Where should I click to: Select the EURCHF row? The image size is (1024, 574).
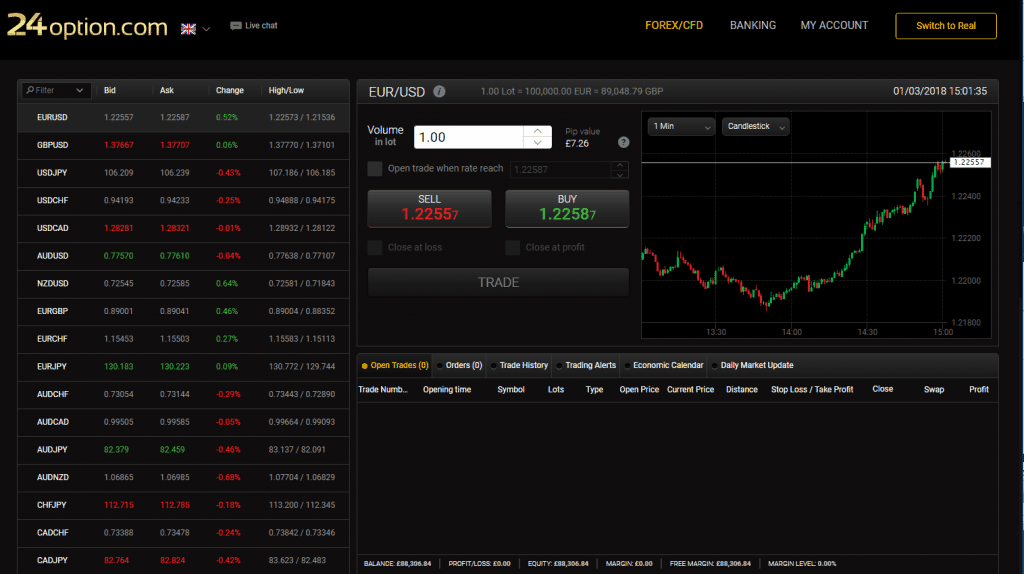[184, 339]
